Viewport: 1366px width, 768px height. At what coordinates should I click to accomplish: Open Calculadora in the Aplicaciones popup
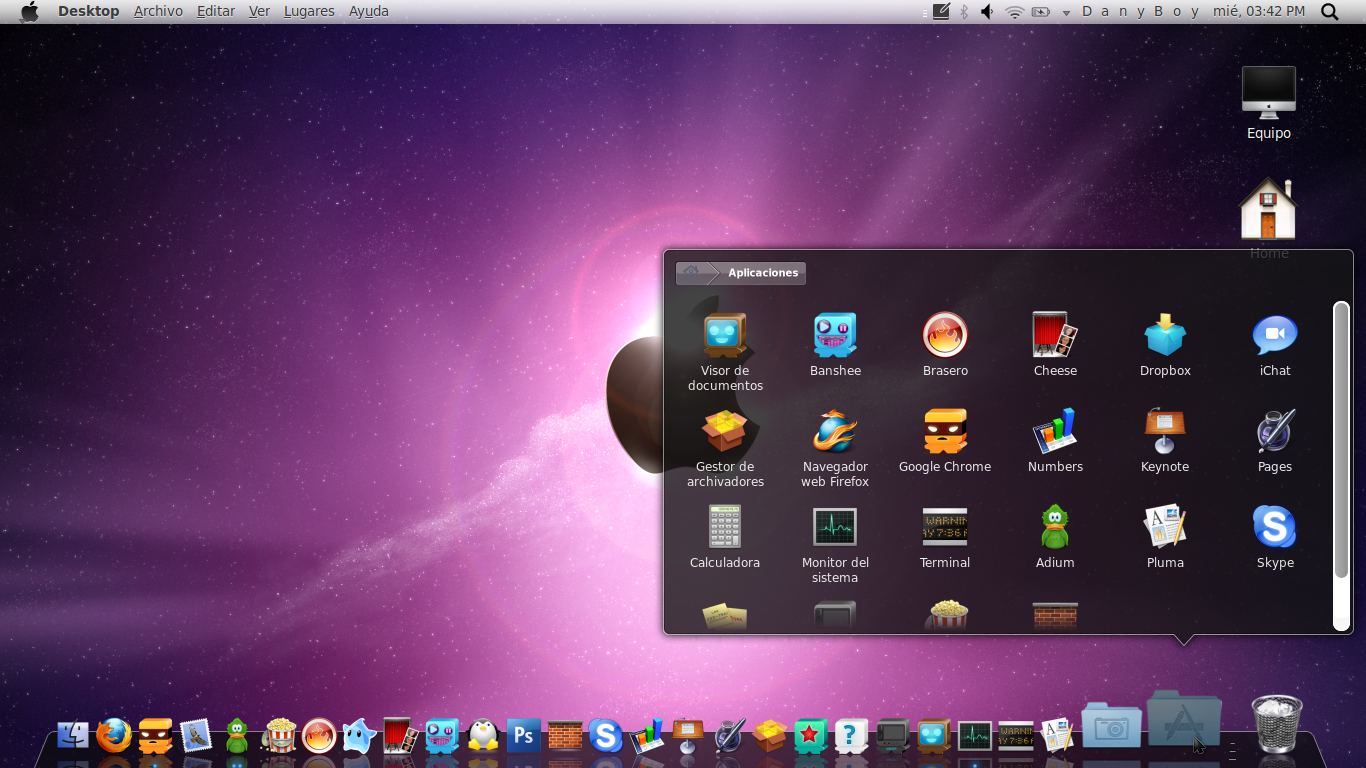[725, 537]
